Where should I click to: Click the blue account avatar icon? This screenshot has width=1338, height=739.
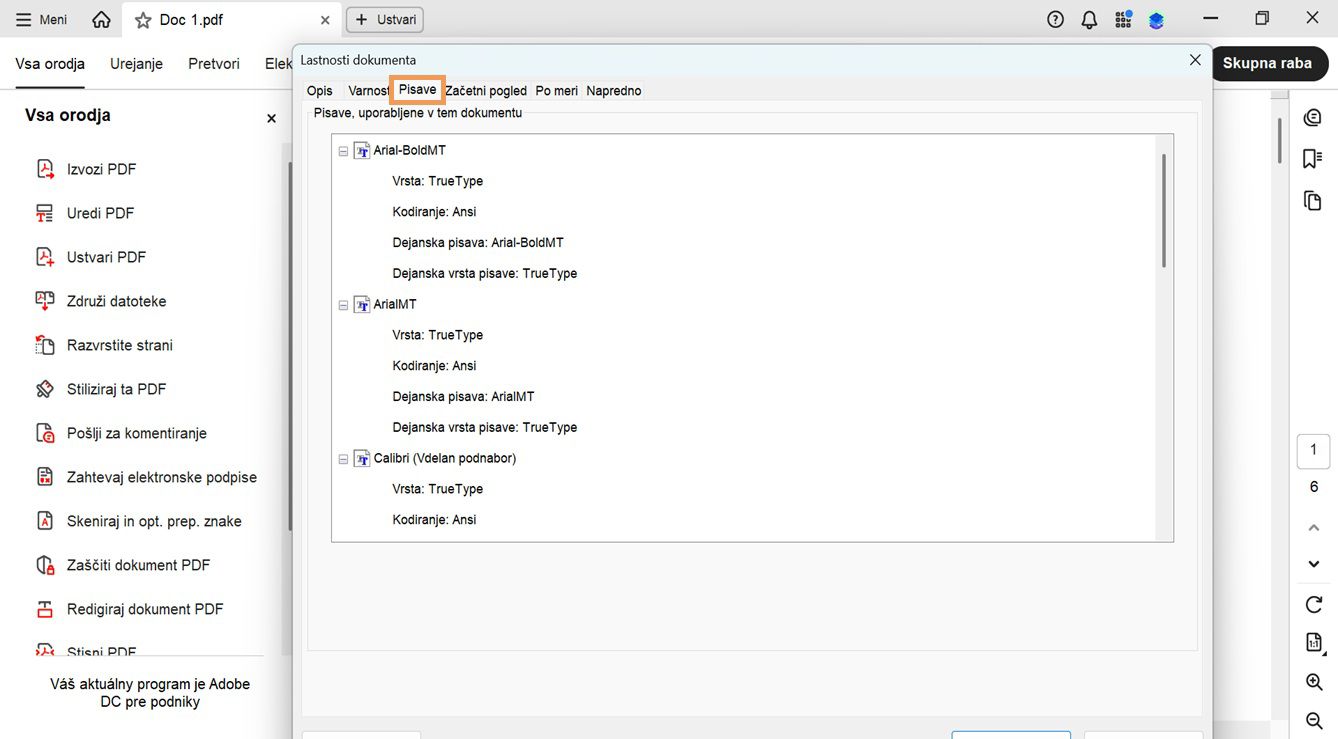(1156, 20)
